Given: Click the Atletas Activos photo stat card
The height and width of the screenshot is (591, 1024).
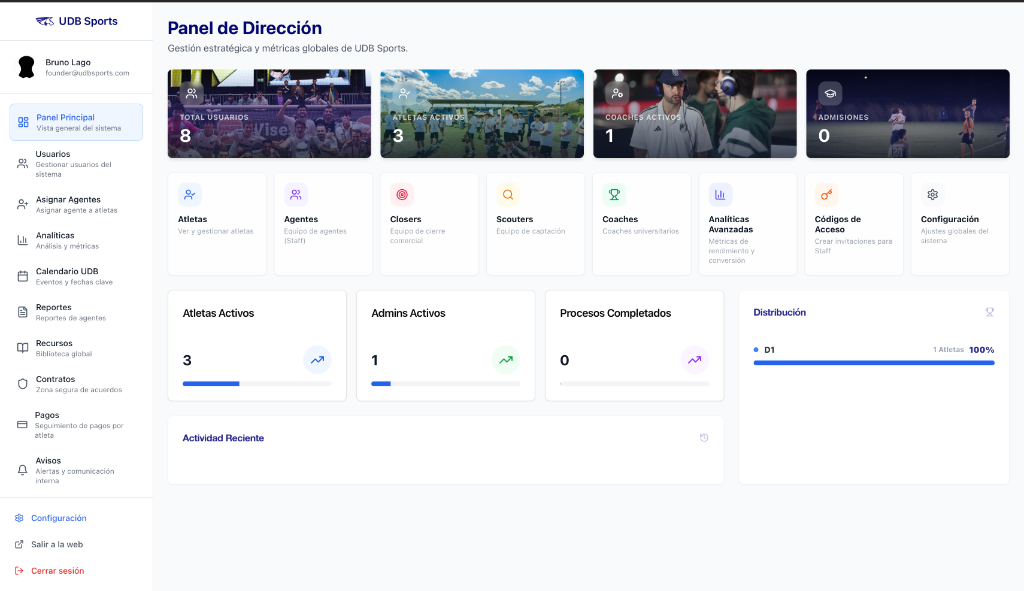Looking at the screenshot, I should pyautogui.click(x=482, y=114).
